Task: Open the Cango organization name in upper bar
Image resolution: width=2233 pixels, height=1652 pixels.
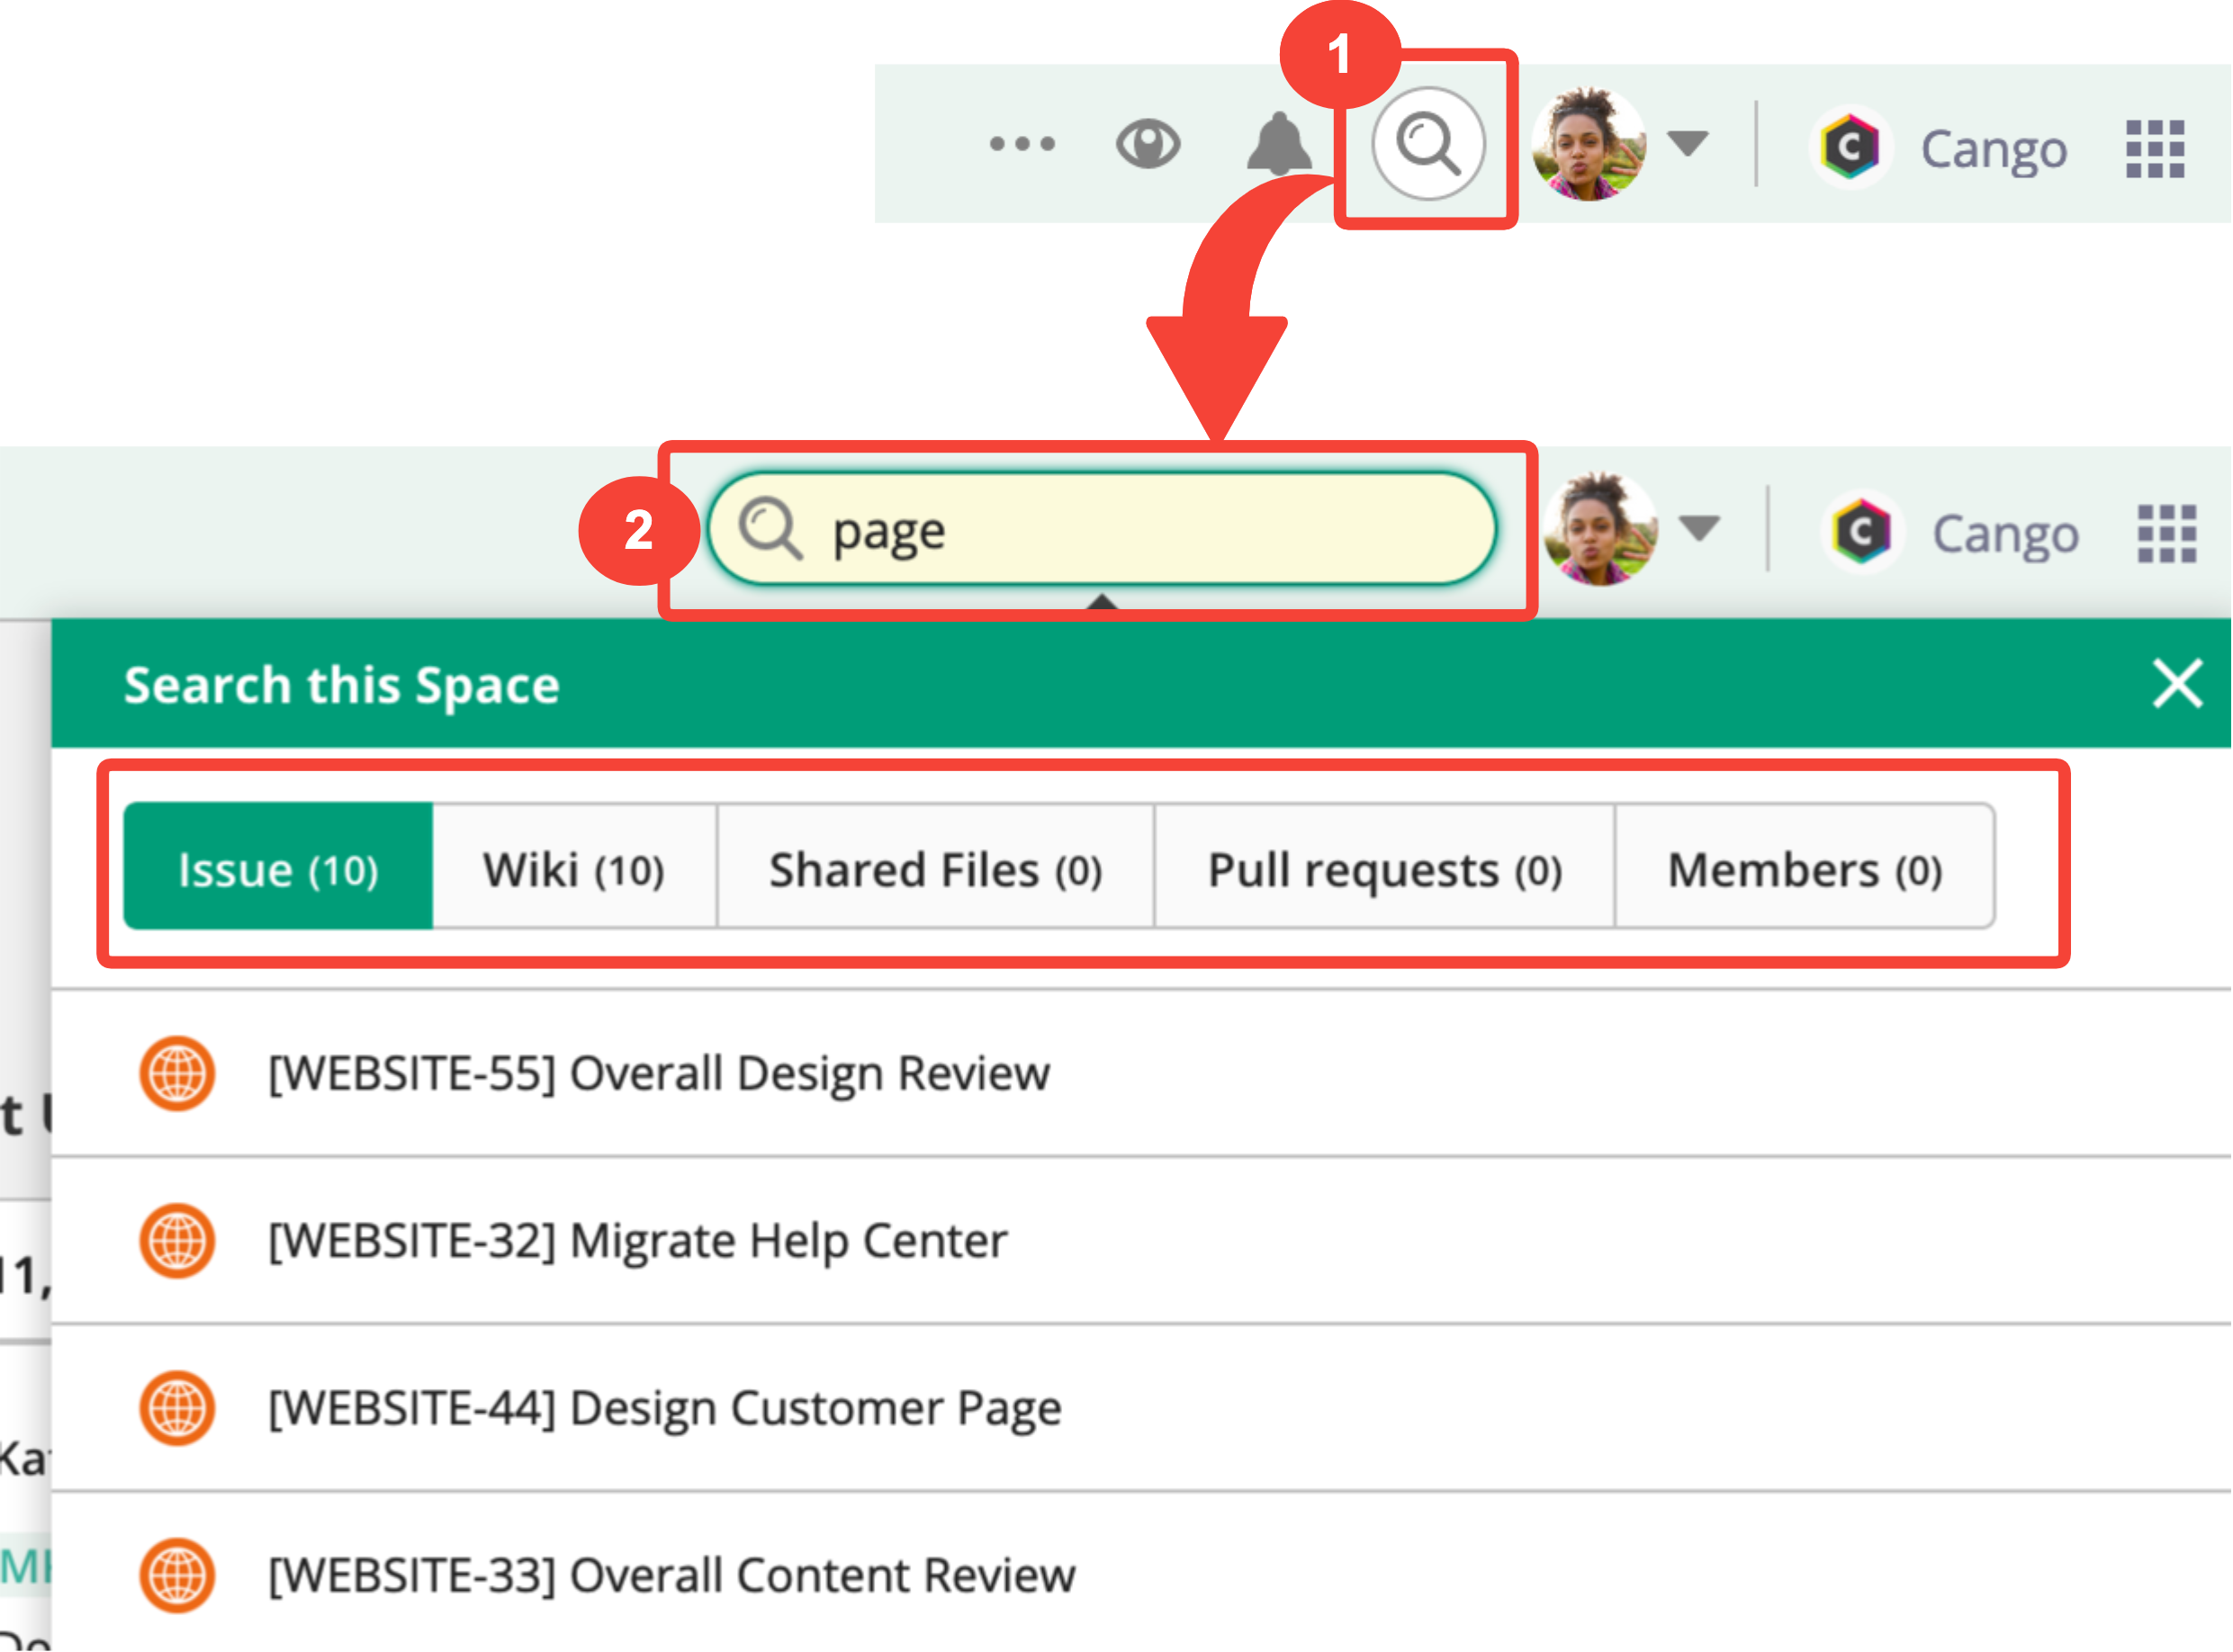Action: [1995, 150]
